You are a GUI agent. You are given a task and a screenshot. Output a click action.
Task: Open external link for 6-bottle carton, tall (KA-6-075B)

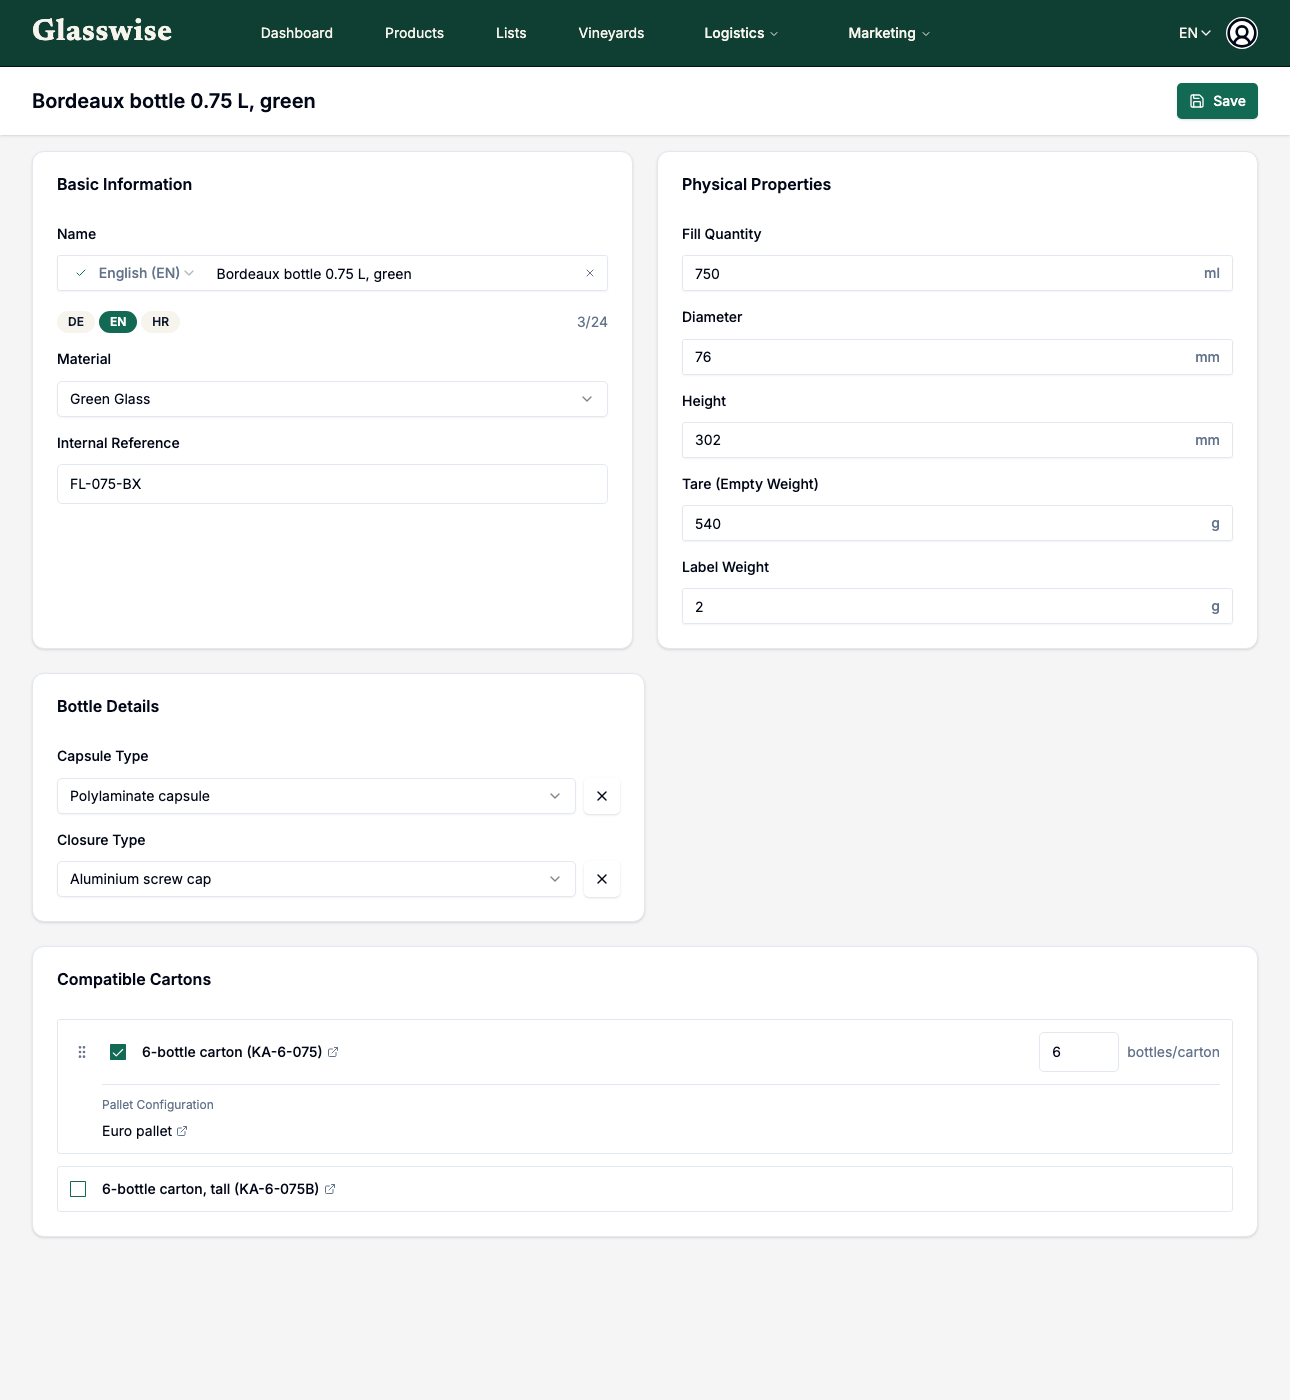pyautogui.click(x=330, y=1189)
